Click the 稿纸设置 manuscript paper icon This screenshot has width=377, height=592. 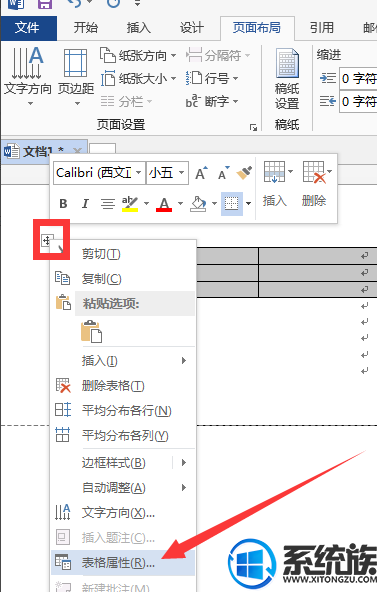tap(287, 79)
